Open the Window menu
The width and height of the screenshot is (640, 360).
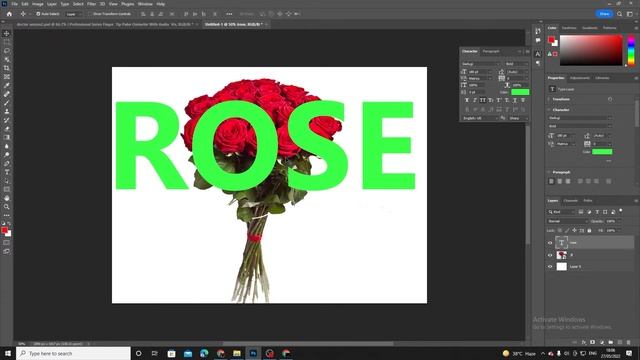coord(145,4)
